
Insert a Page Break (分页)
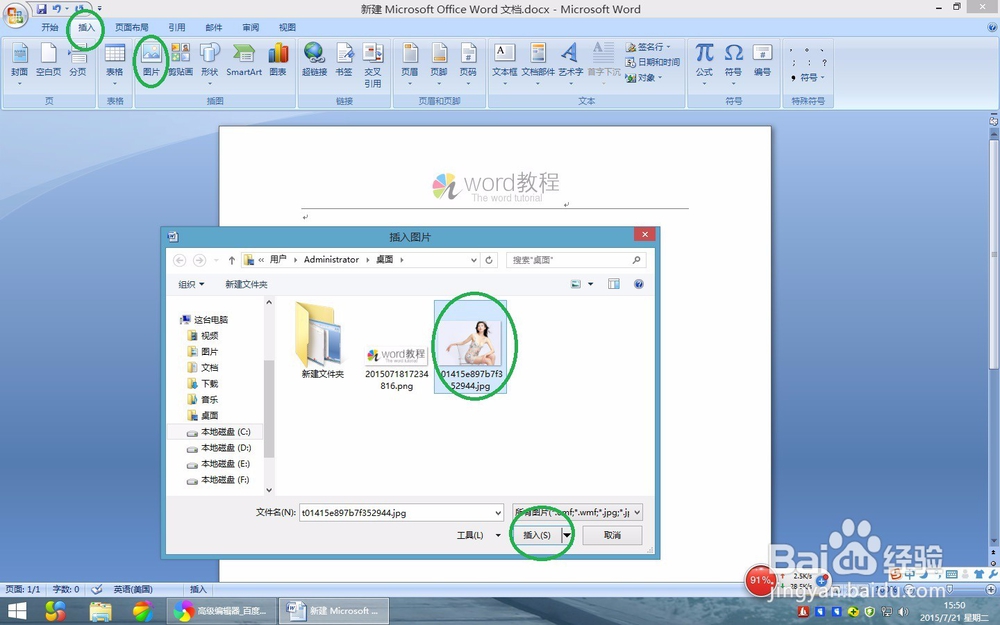tap(78, 61)
